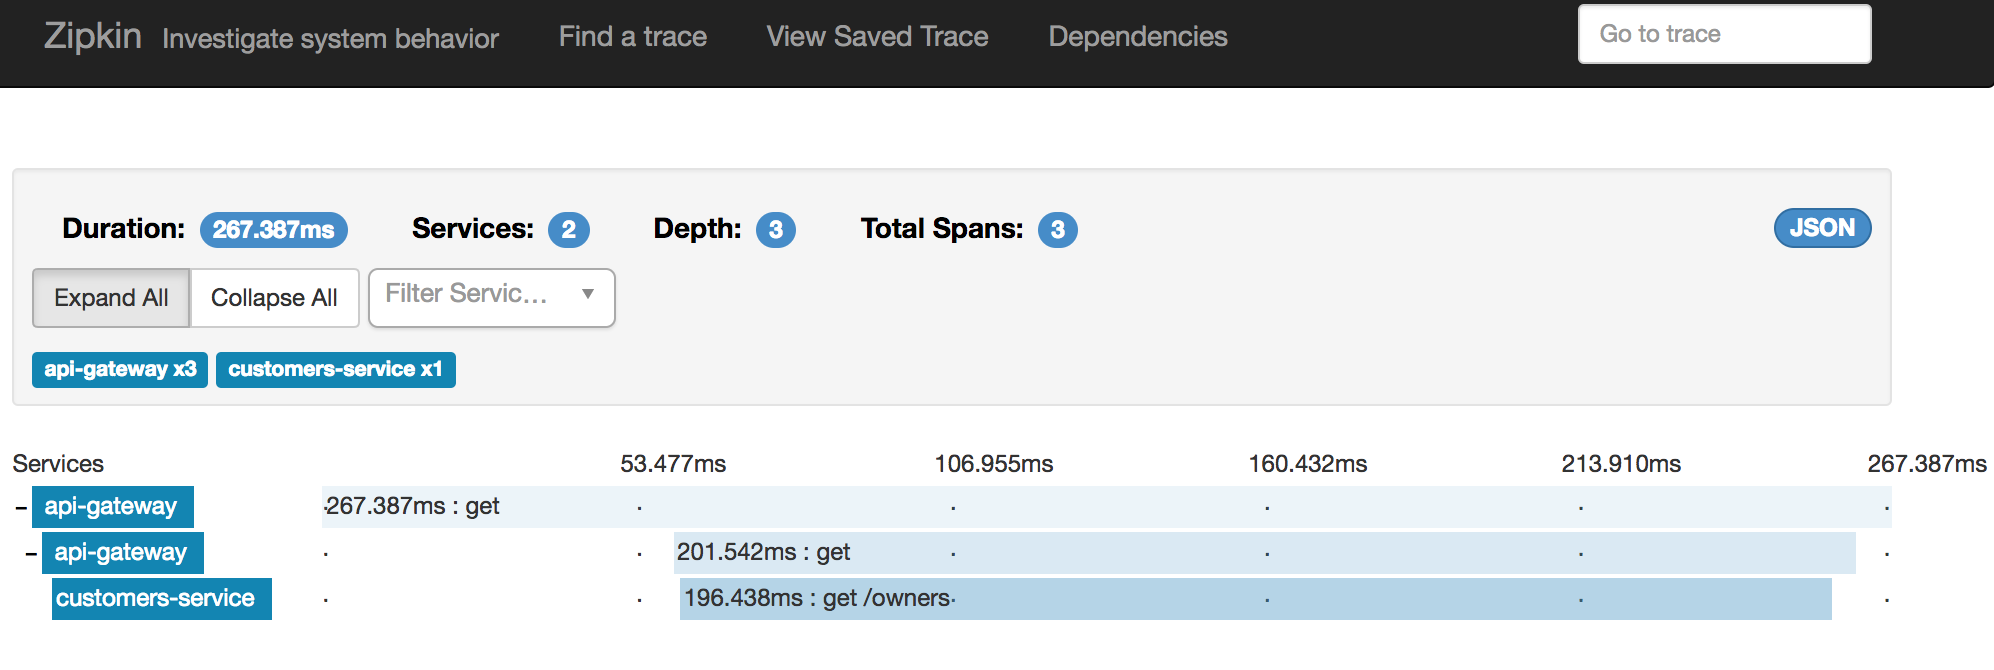Select the nested api-gateway service label
Viewport: 1994px width, 670px height.
(122, 553)
